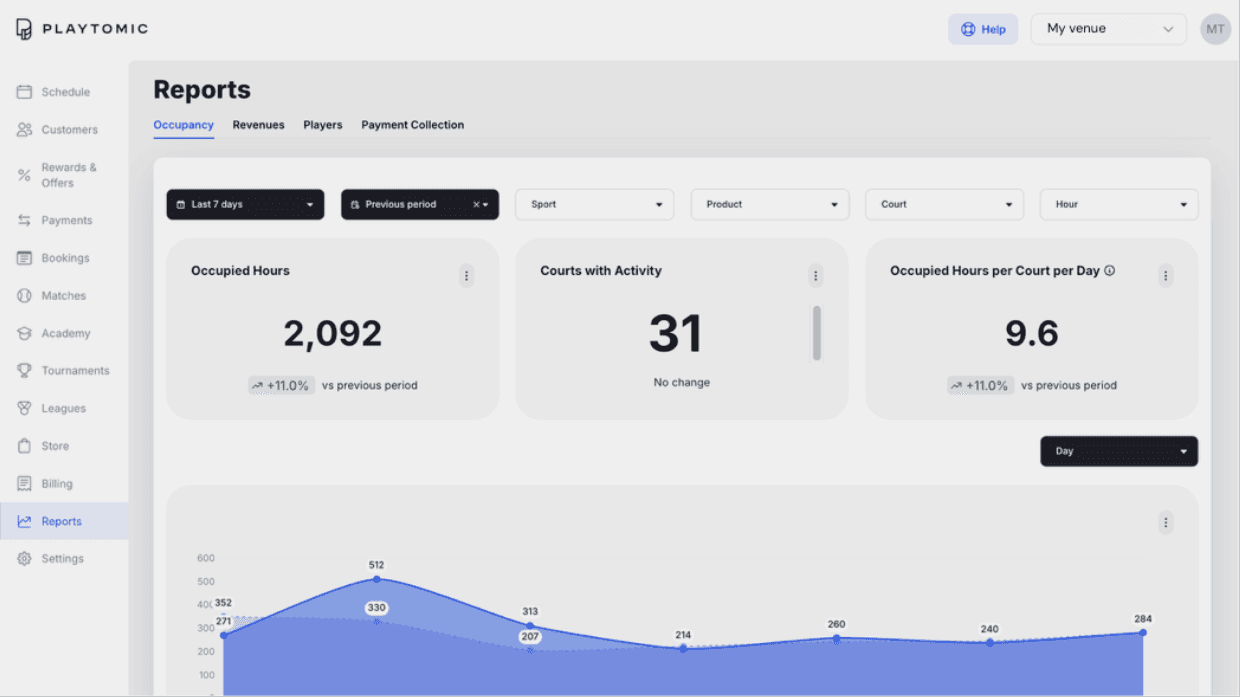Click info icon beside Occupied Hours per Court
Screen dimensions: 1240x697
[1109, 271]
